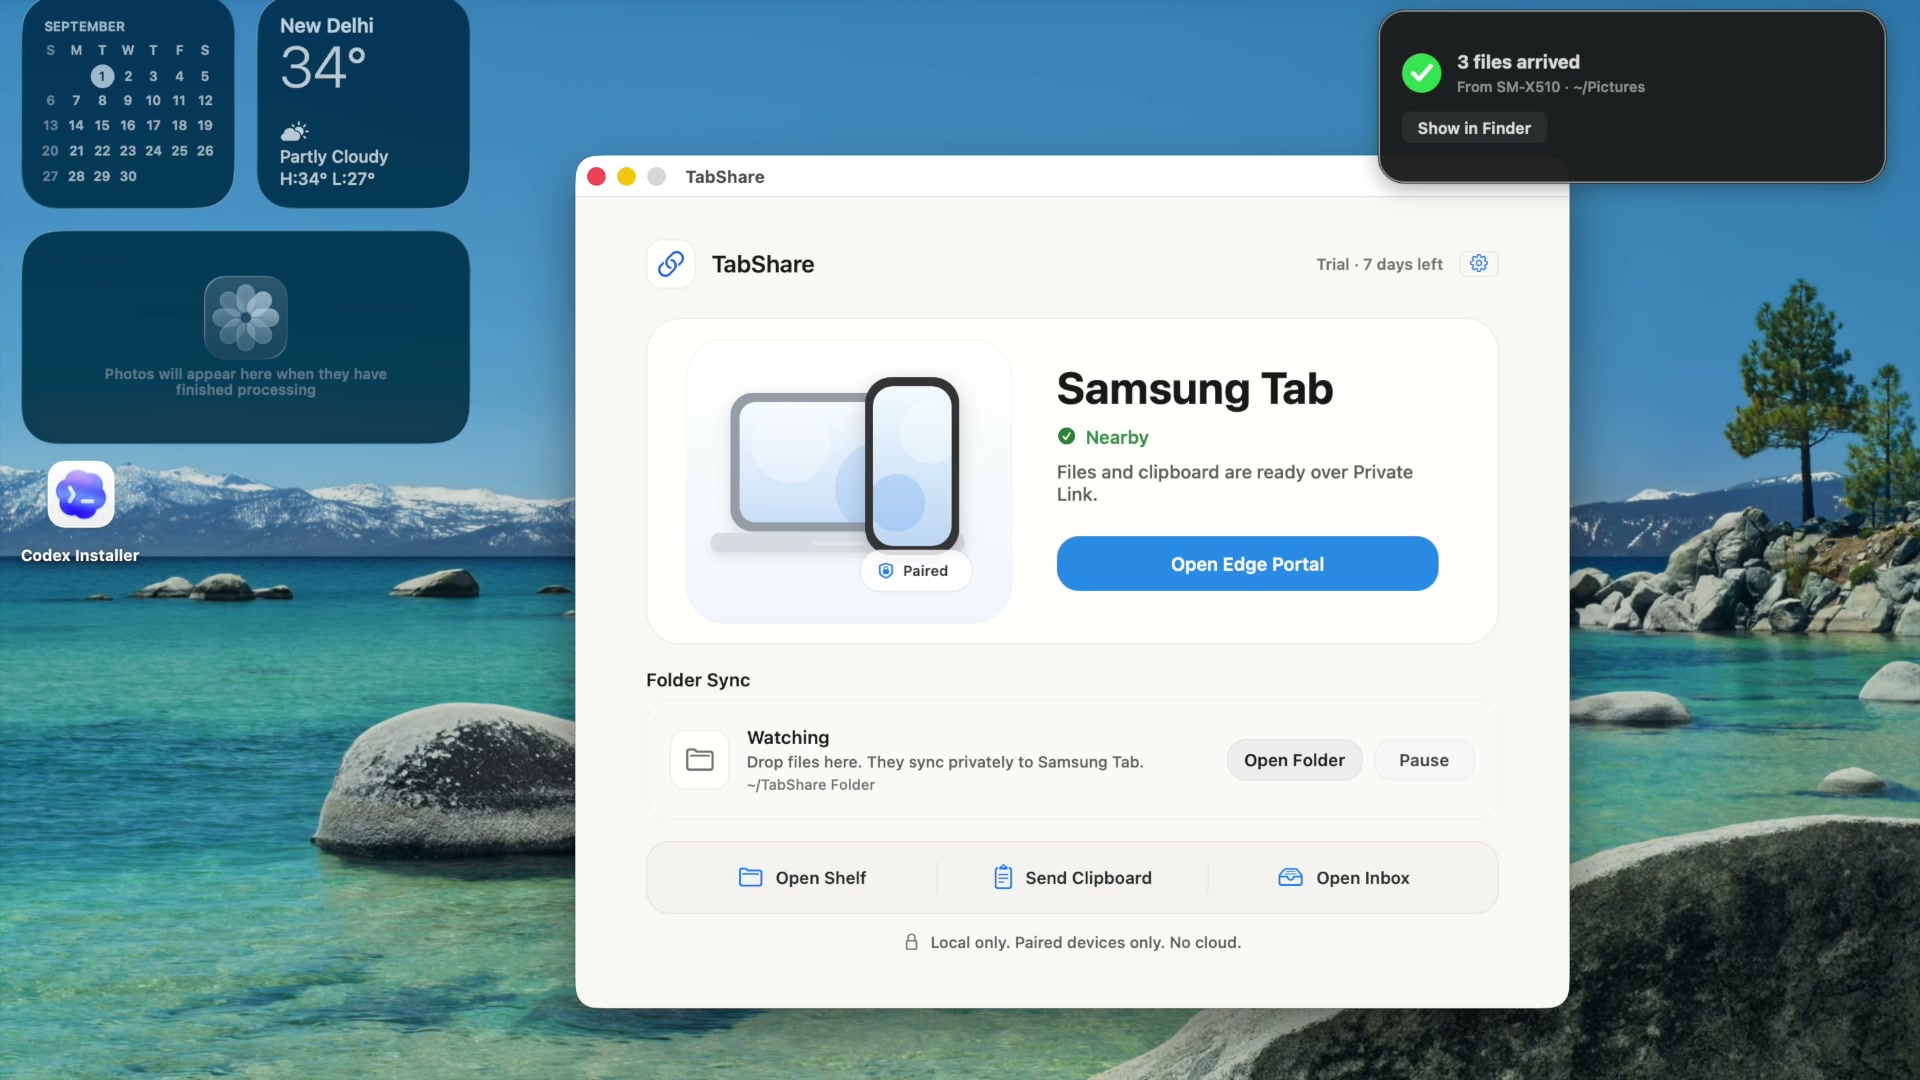1920x1080 pixels.
Task: Click 'New Delhi' weather widget title
Action: [327, 26]
